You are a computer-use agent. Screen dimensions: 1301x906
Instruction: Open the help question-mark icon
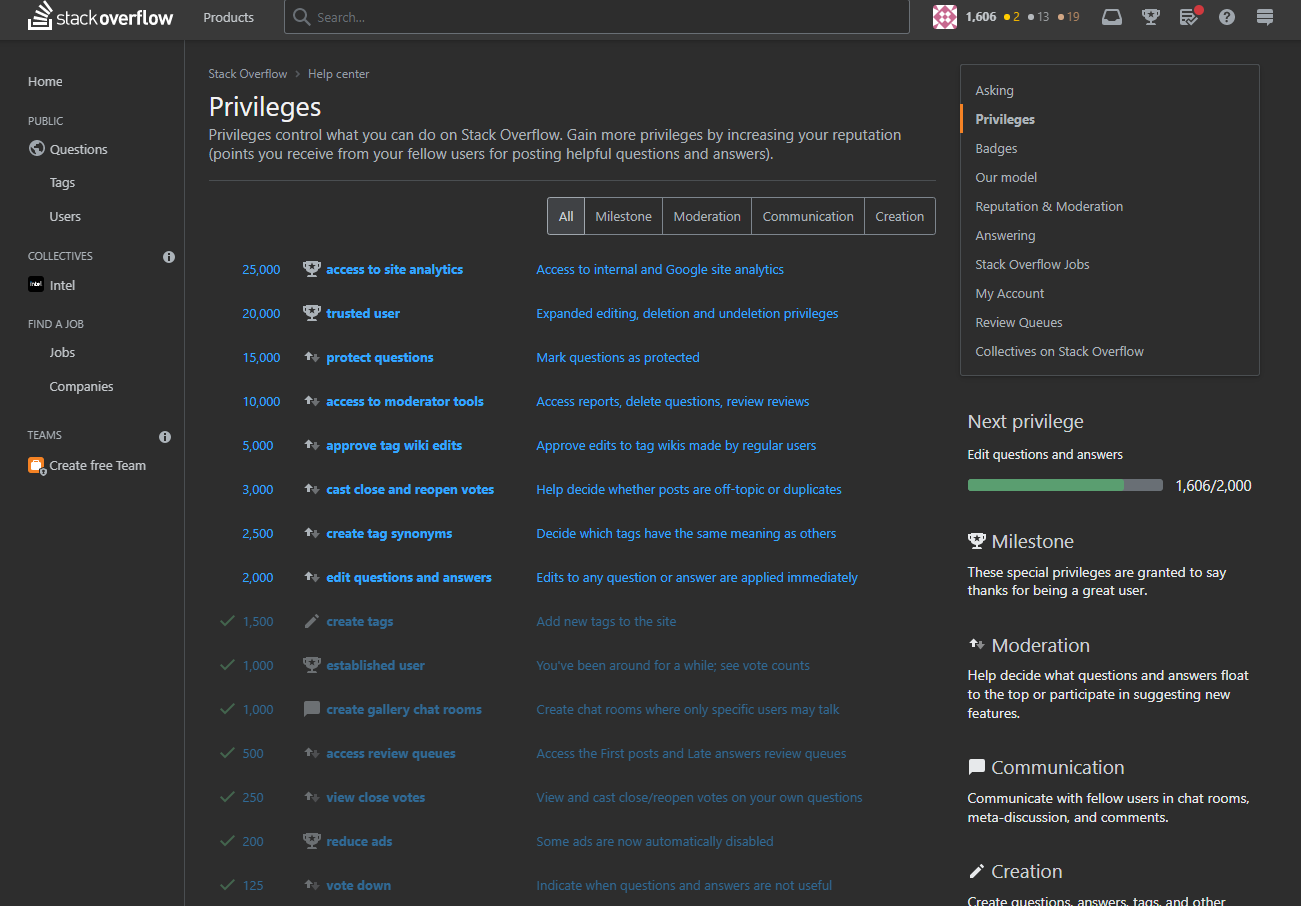[1227, 17]
